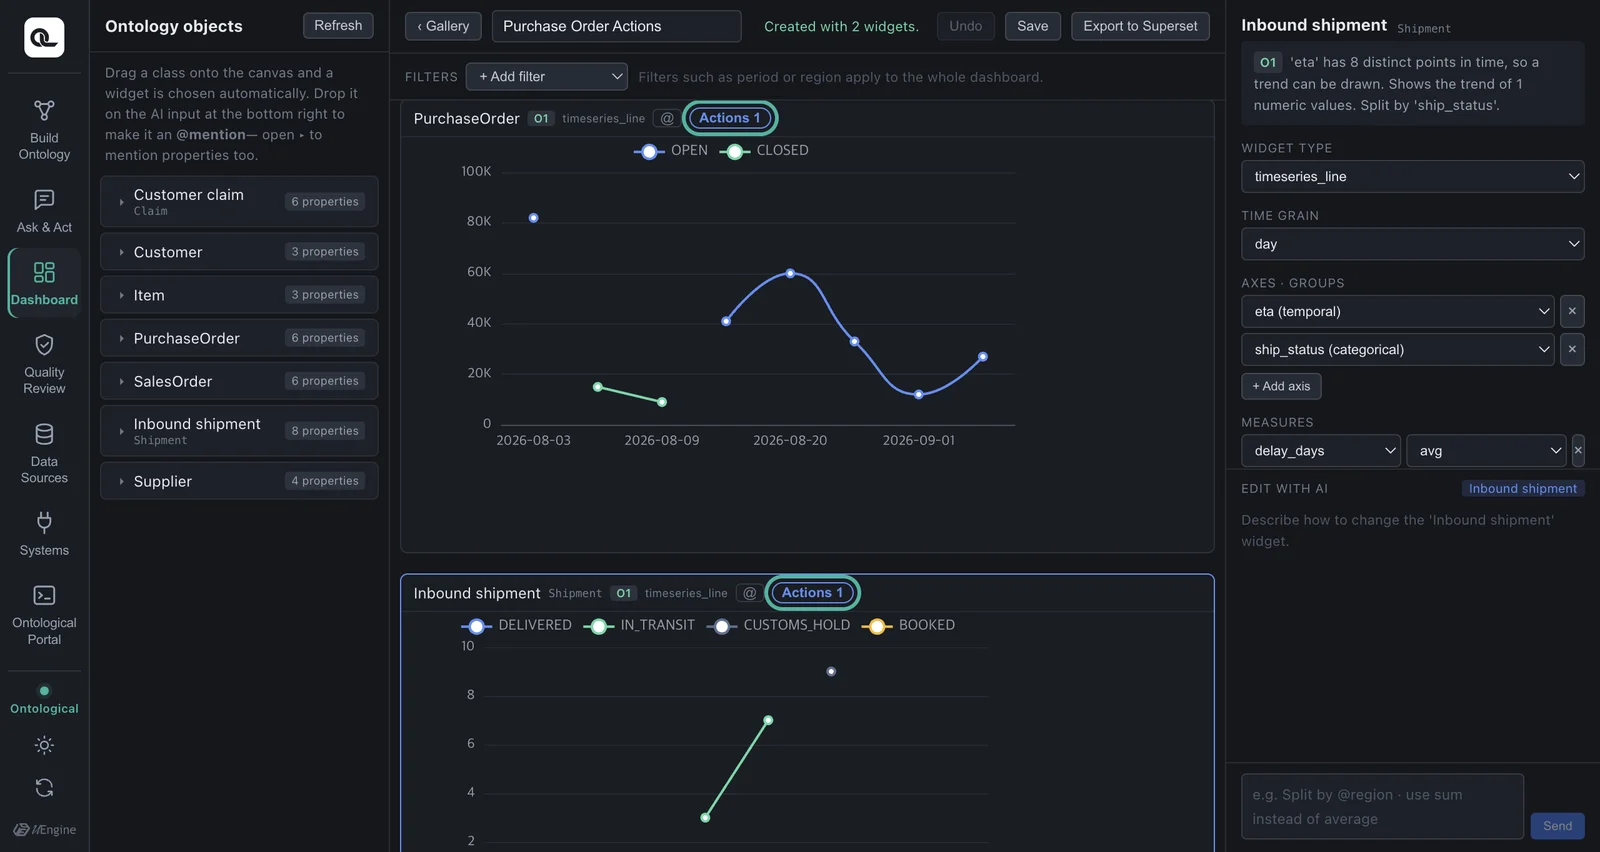
Task: Save the dashboard
Action: (1032, 26)
